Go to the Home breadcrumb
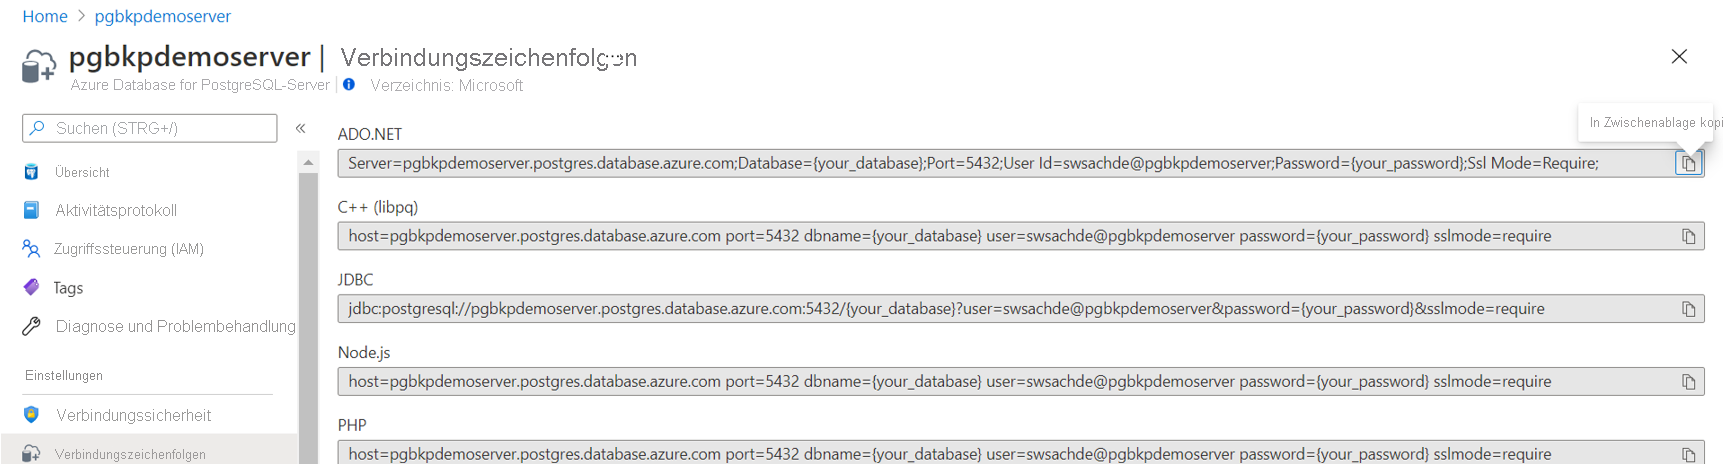Viewport: 1723px width, 464px height. click(45, 16)
